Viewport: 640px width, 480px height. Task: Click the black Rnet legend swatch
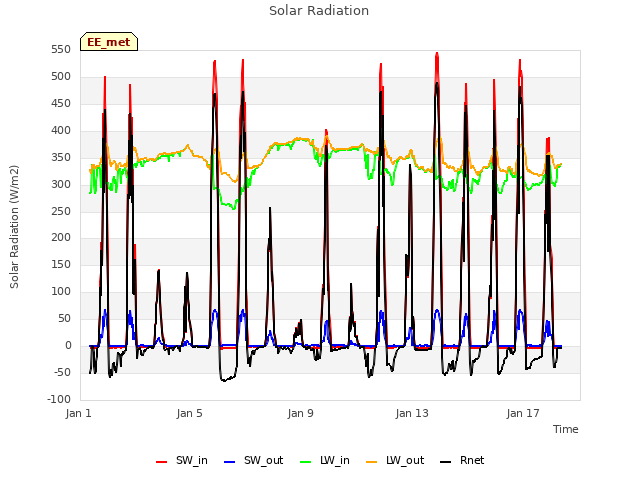pos(446,462)
